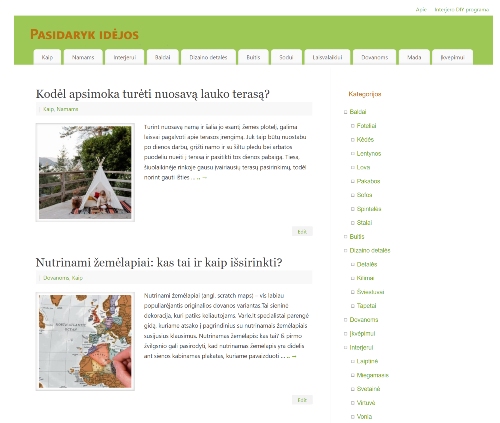This screenshot has height=423, width=500.
Task: Open the Laiptinė subcategory
Action: (x=367, y=361)
